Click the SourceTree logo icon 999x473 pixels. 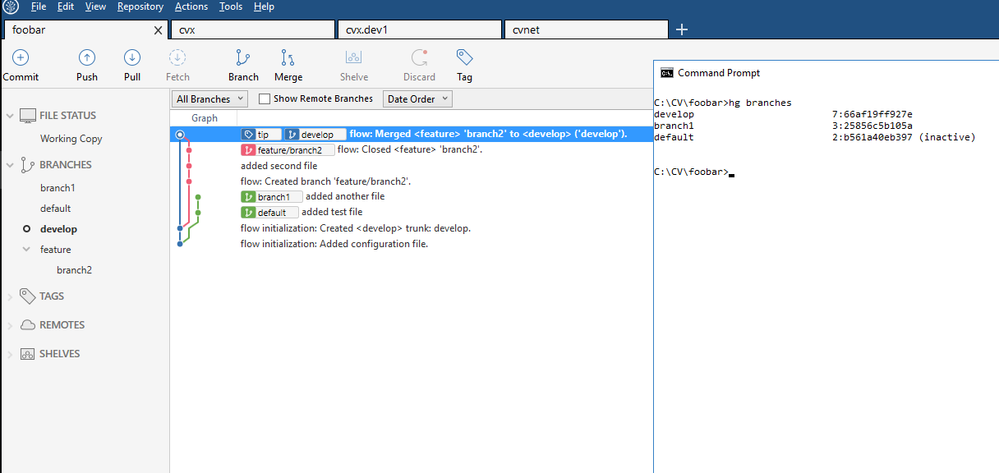pos(11,7)
